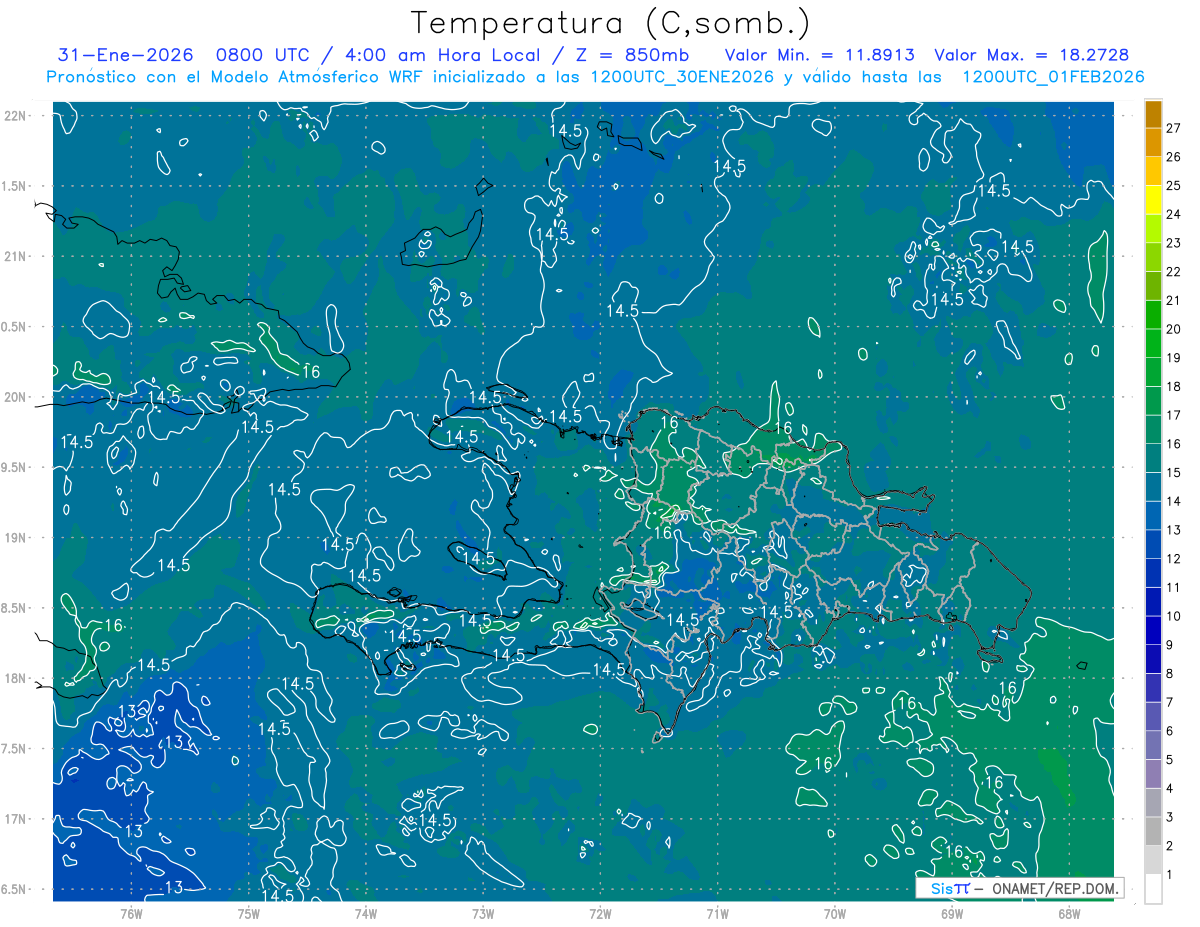The image size is (1200, 927).
Task: Select the '4:00 am Hora Local' text
Action: click(443, 56)
